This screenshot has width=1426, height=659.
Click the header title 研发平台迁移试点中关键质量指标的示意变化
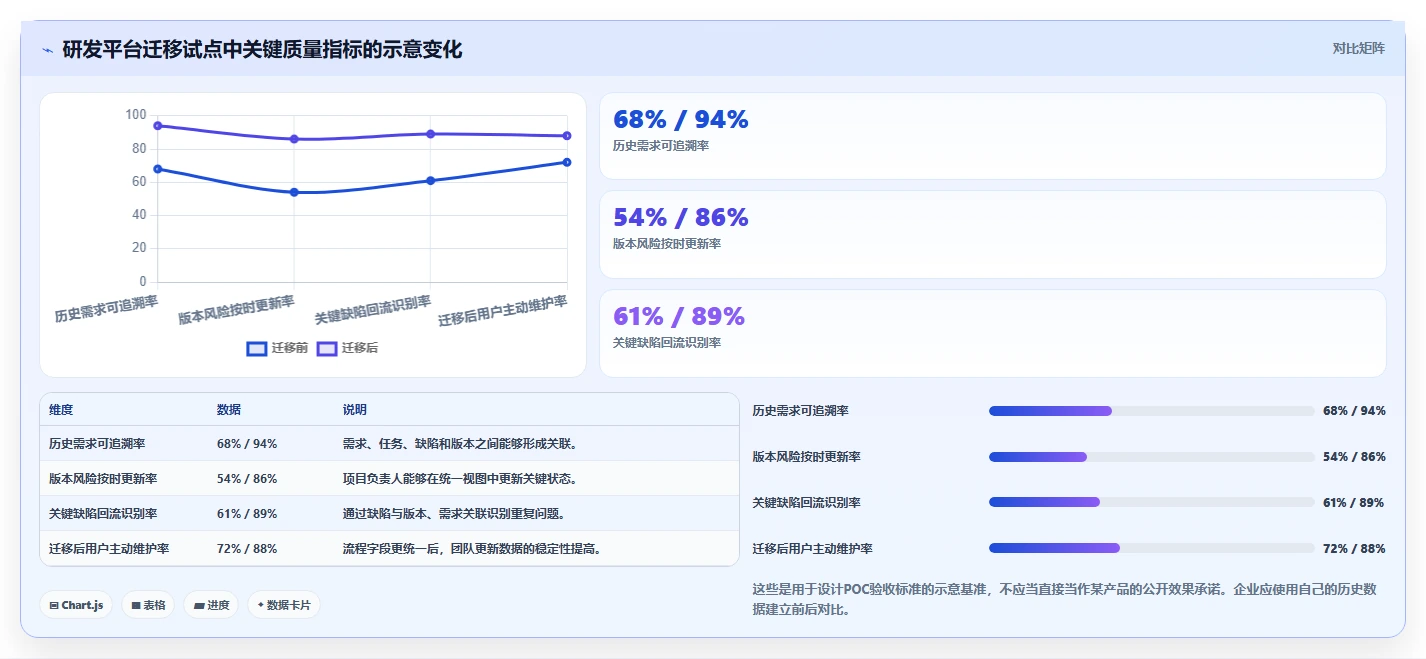point(262,49)
